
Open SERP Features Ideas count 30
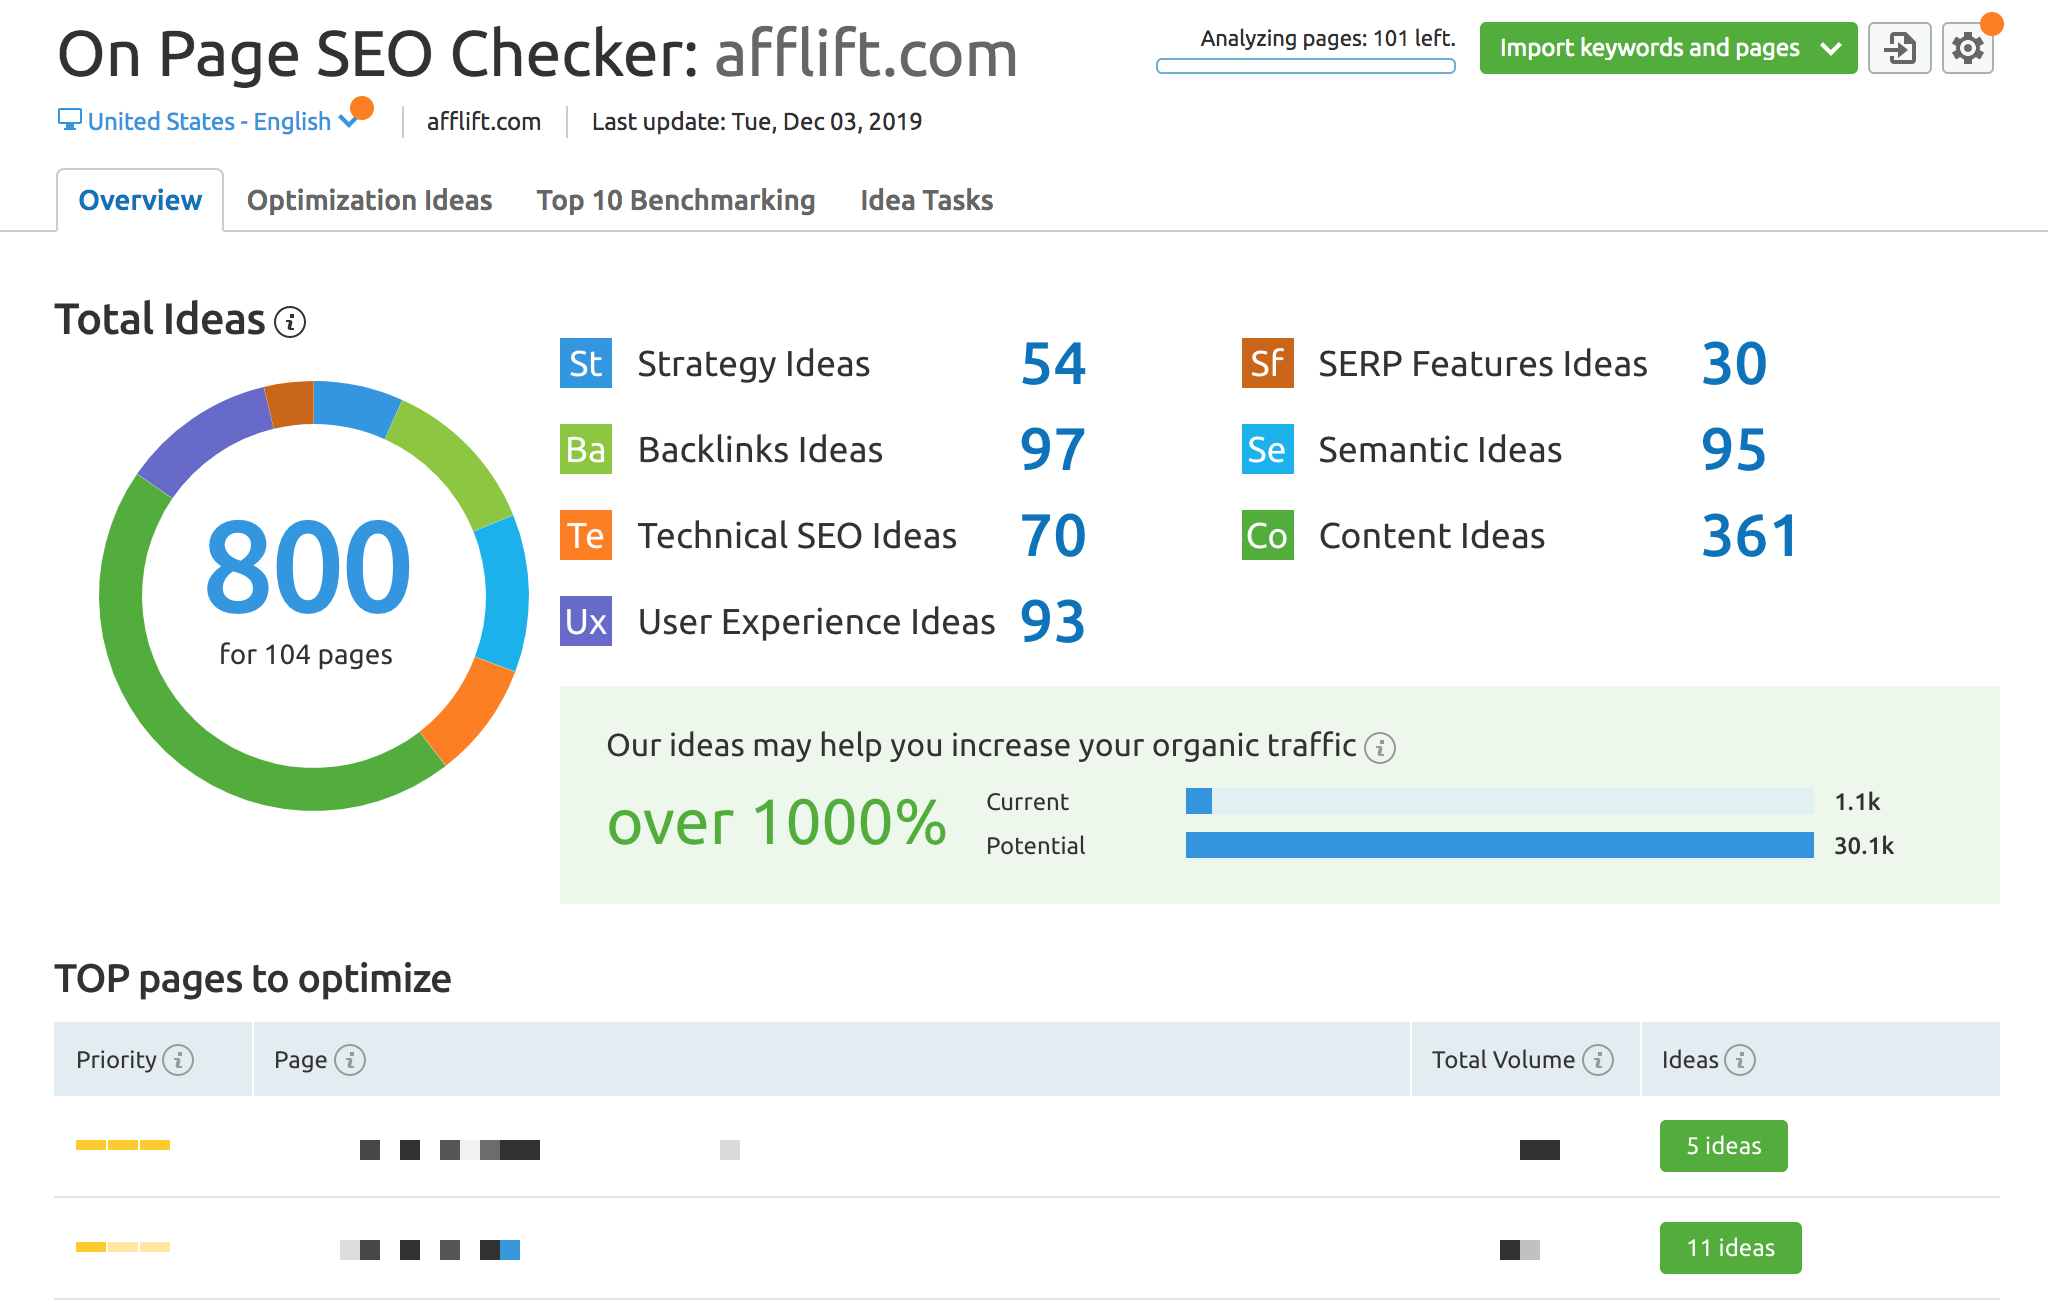click(1735, 363)
